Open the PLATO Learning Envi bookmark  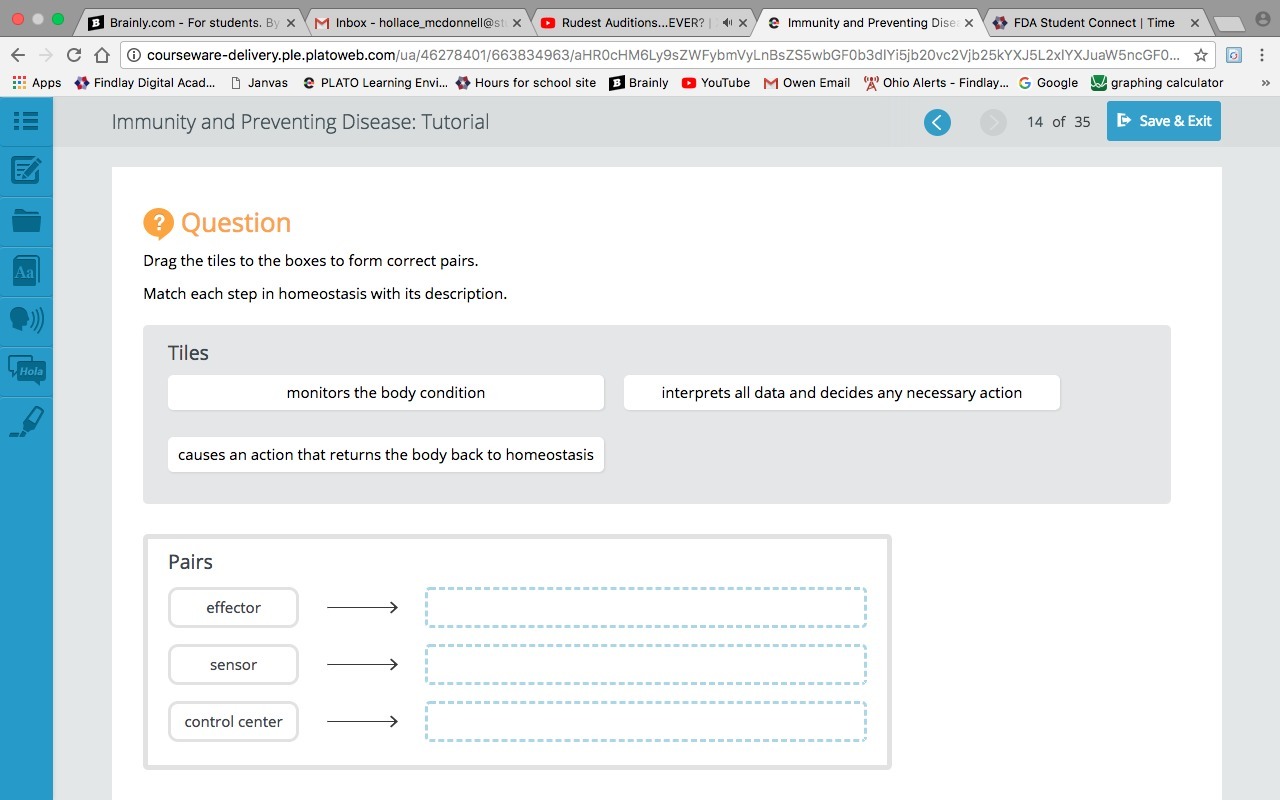(x=375, y=83)
